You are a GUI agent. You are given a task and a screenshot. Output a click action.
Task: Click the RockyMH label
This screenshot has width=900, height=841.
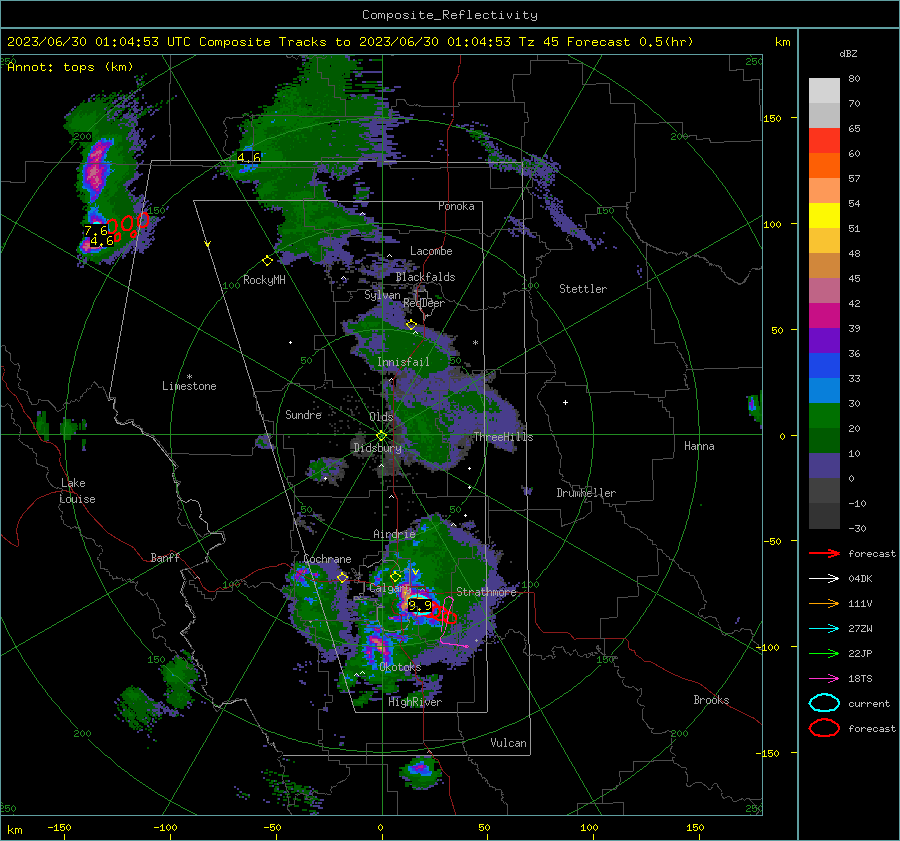(264, 280)
